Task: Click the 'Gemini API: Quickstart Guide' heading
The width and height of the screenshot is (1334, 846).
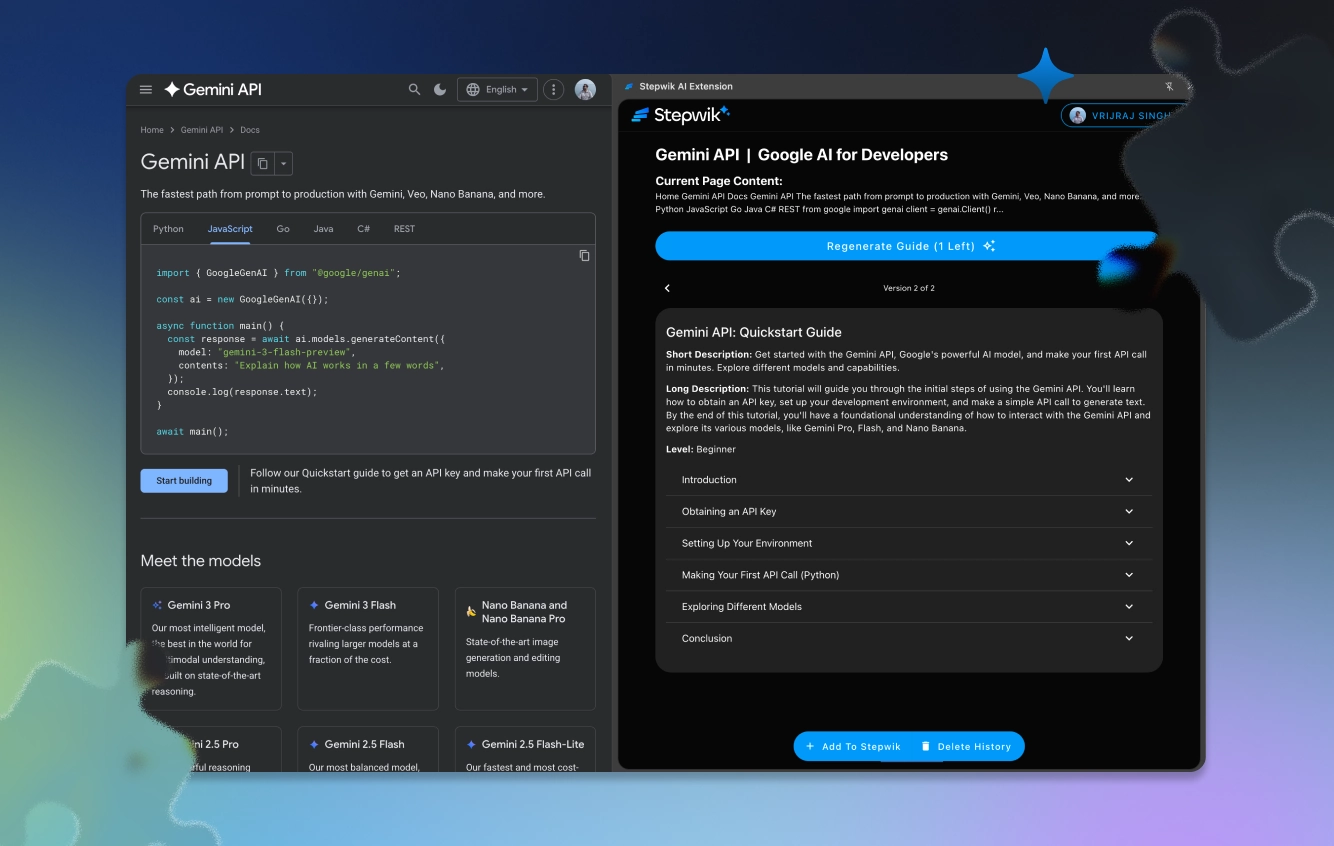Action: click(754, 332)
